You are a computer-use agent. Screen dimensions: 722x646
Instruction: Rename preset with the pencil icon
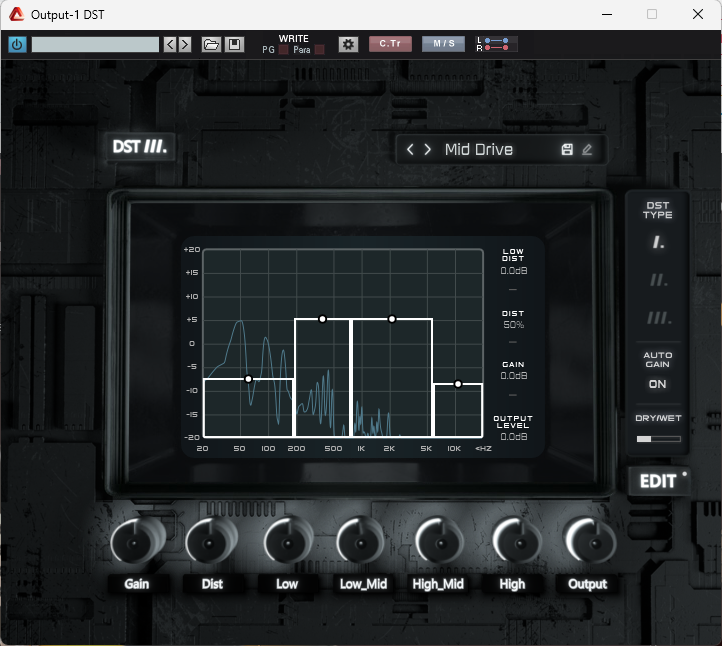tap(587, 149)
